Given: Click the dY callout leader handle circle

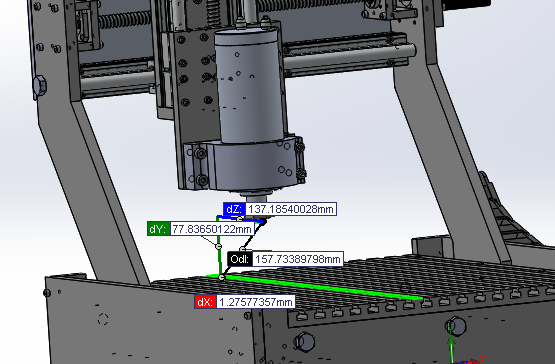Looking at the screenshot, I should [219, 246].
